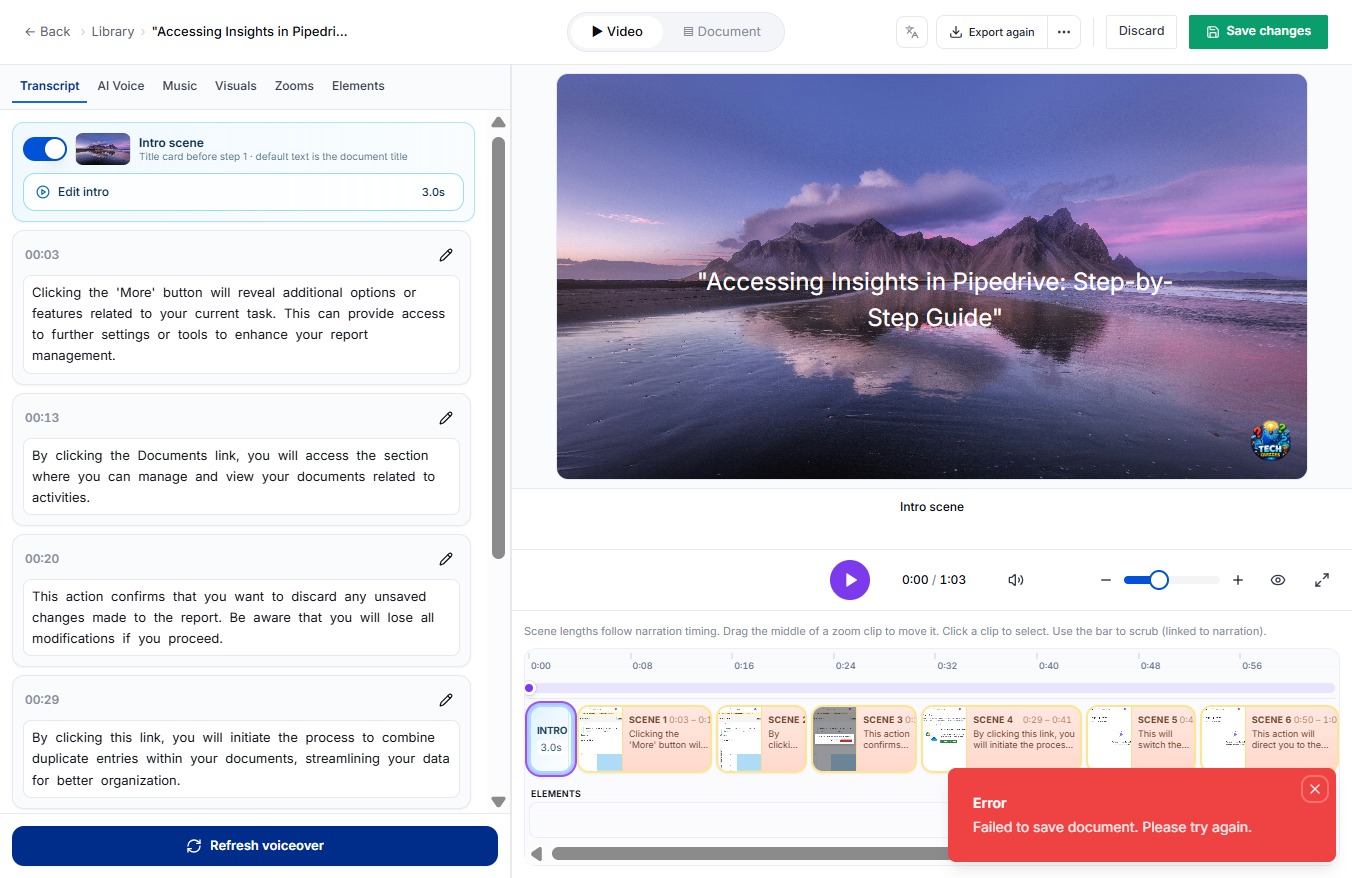Click the timeline scrub bar

coord(931,688)
